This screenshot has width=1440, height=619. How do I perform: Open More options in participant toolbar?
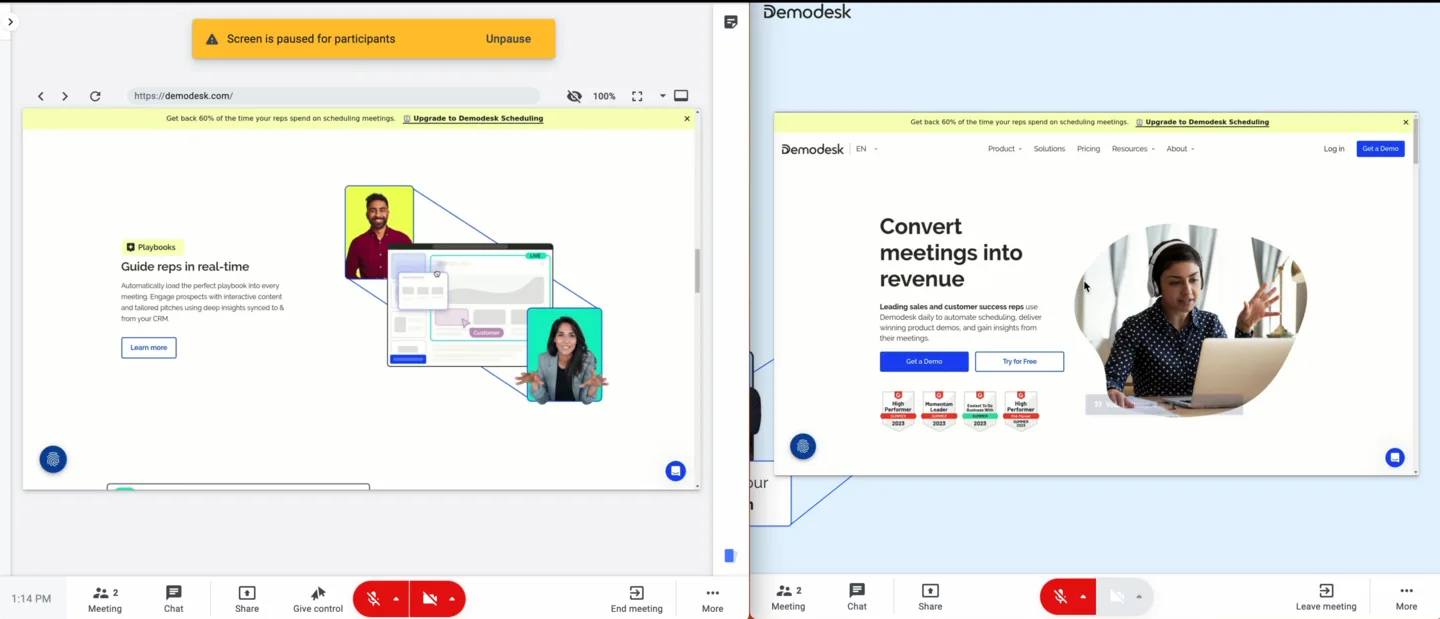click(1406, 598)
